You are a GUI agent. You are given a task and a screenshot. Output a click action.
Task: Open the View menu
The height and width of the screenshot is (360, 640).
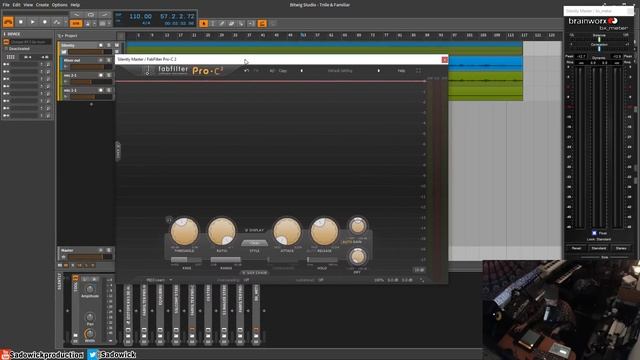28,5
